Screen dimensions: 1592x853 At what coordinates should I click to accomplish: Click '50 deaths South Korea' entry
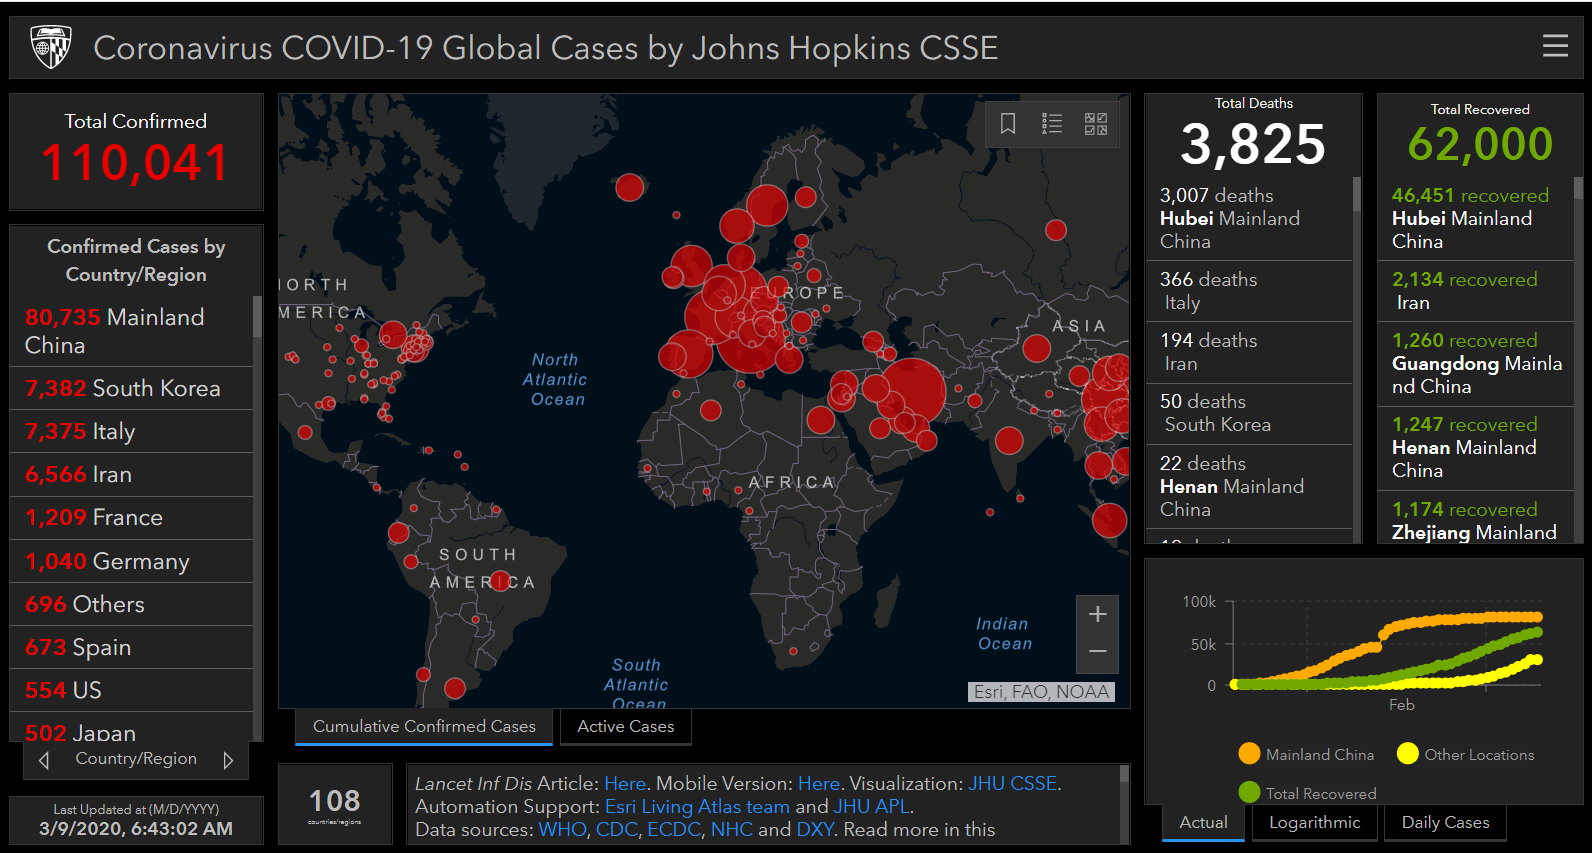(x=1249, y=413)
